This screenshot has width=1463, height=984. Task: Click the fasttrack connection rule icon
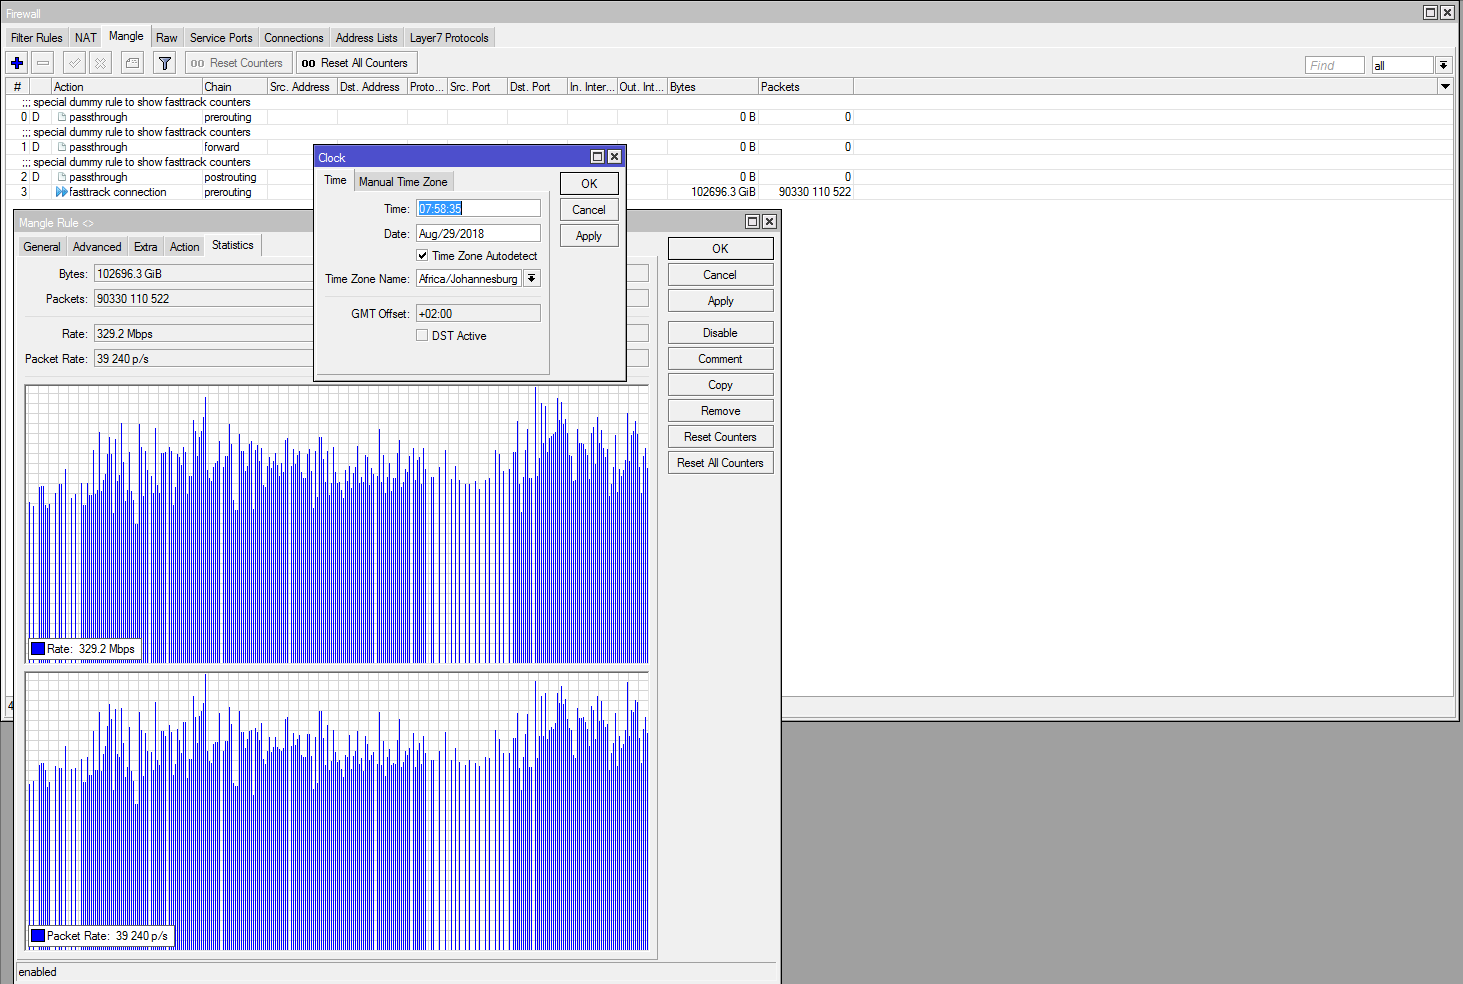click(x=62, y=192)
